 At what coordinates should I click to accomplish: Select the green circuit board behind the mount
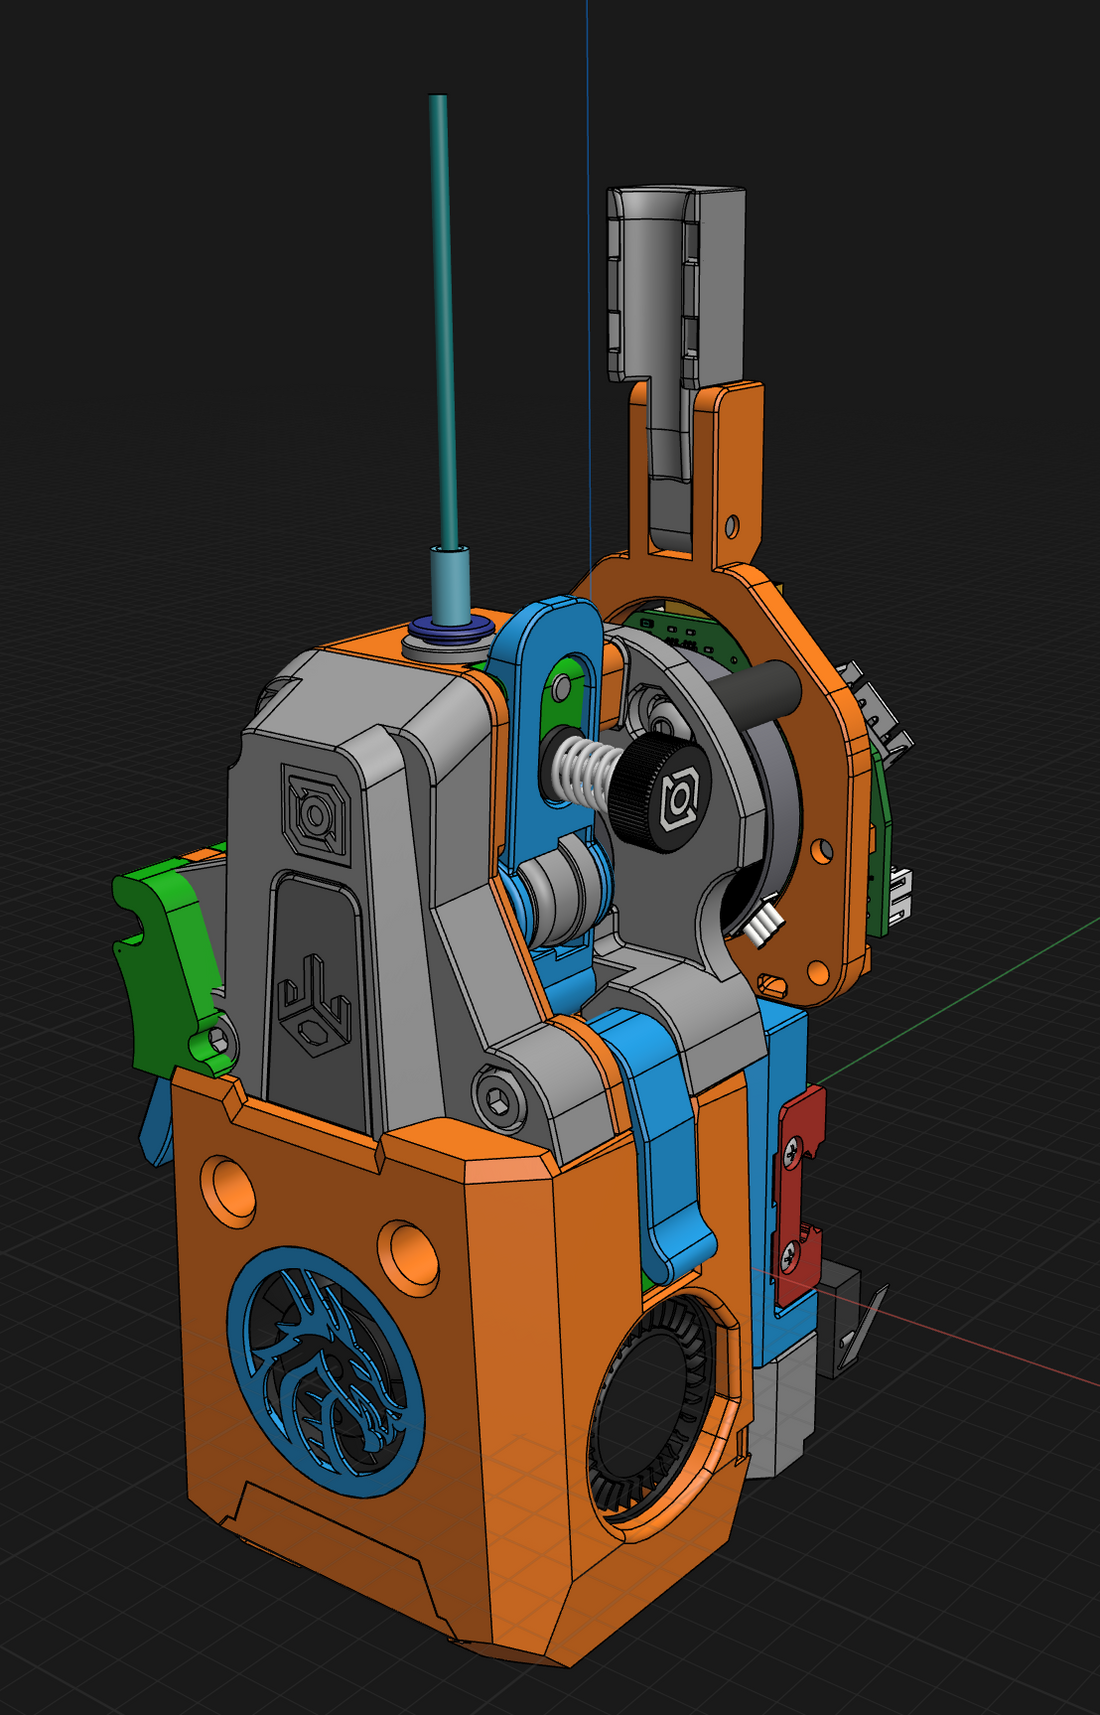click(880, 860)
